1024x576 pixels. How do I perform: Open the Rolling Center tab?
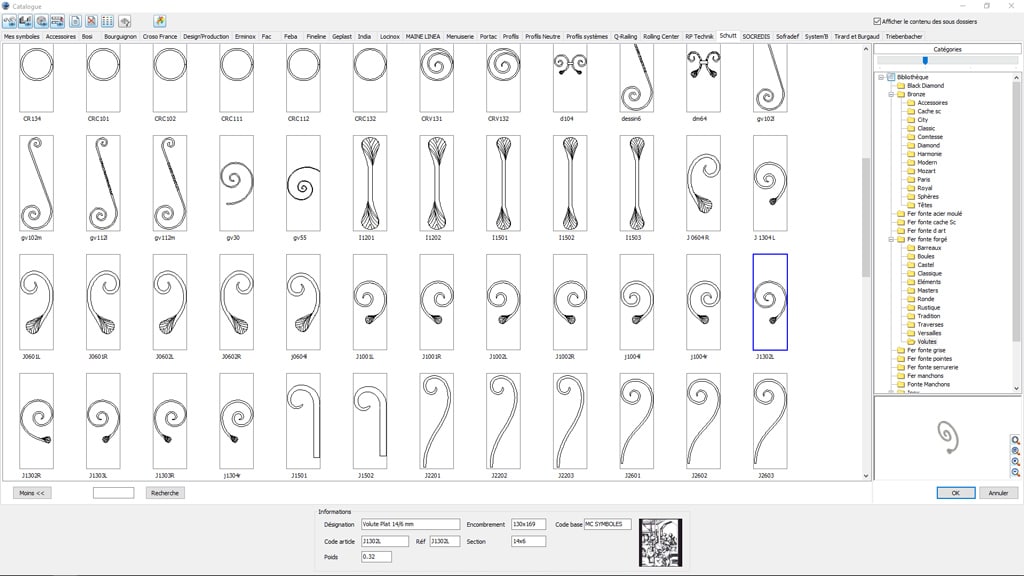tap(661, 36)
